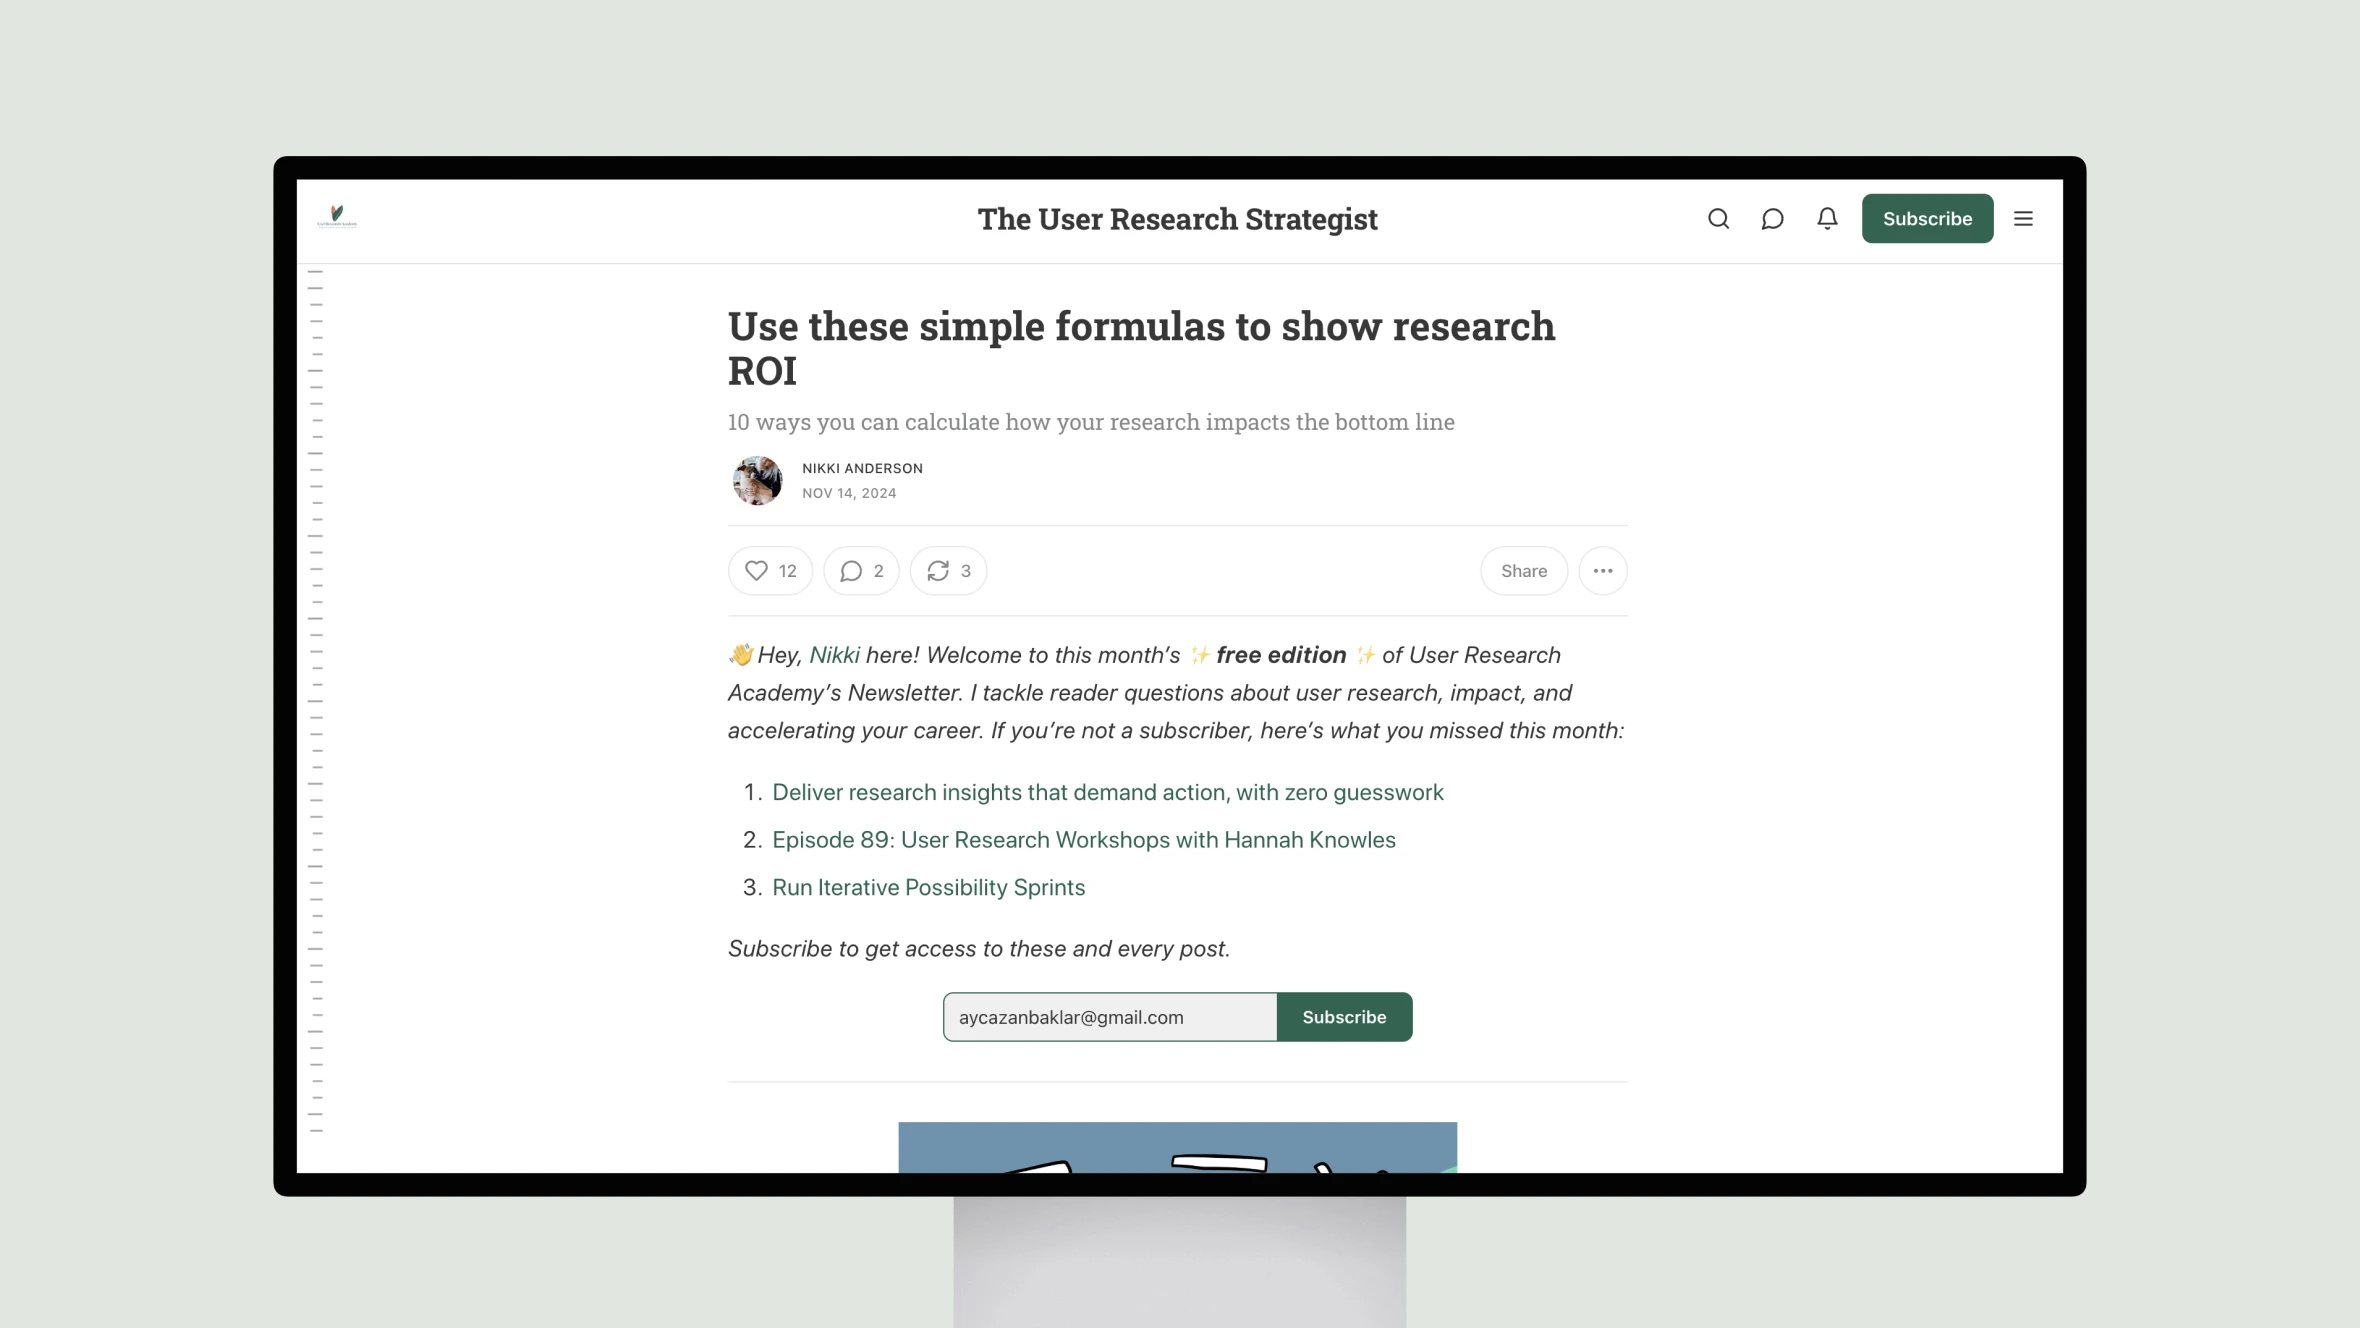
Task: Click the publication logo in header
Action: (337, 216)
